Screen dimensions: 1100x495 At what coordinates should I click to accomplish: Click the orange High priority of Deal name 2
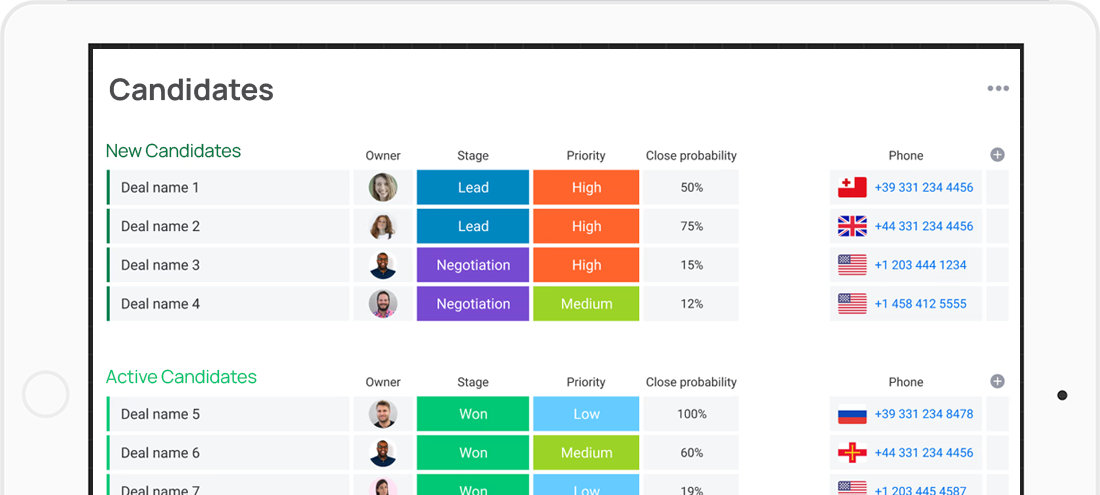586,226
